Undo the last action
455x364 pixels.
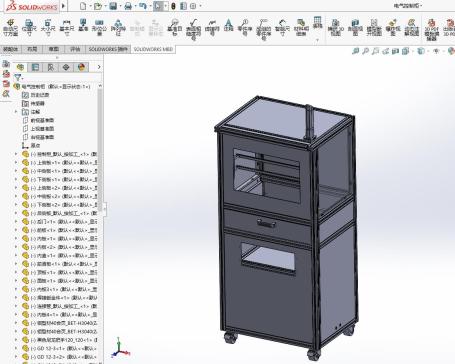(142, 6)
